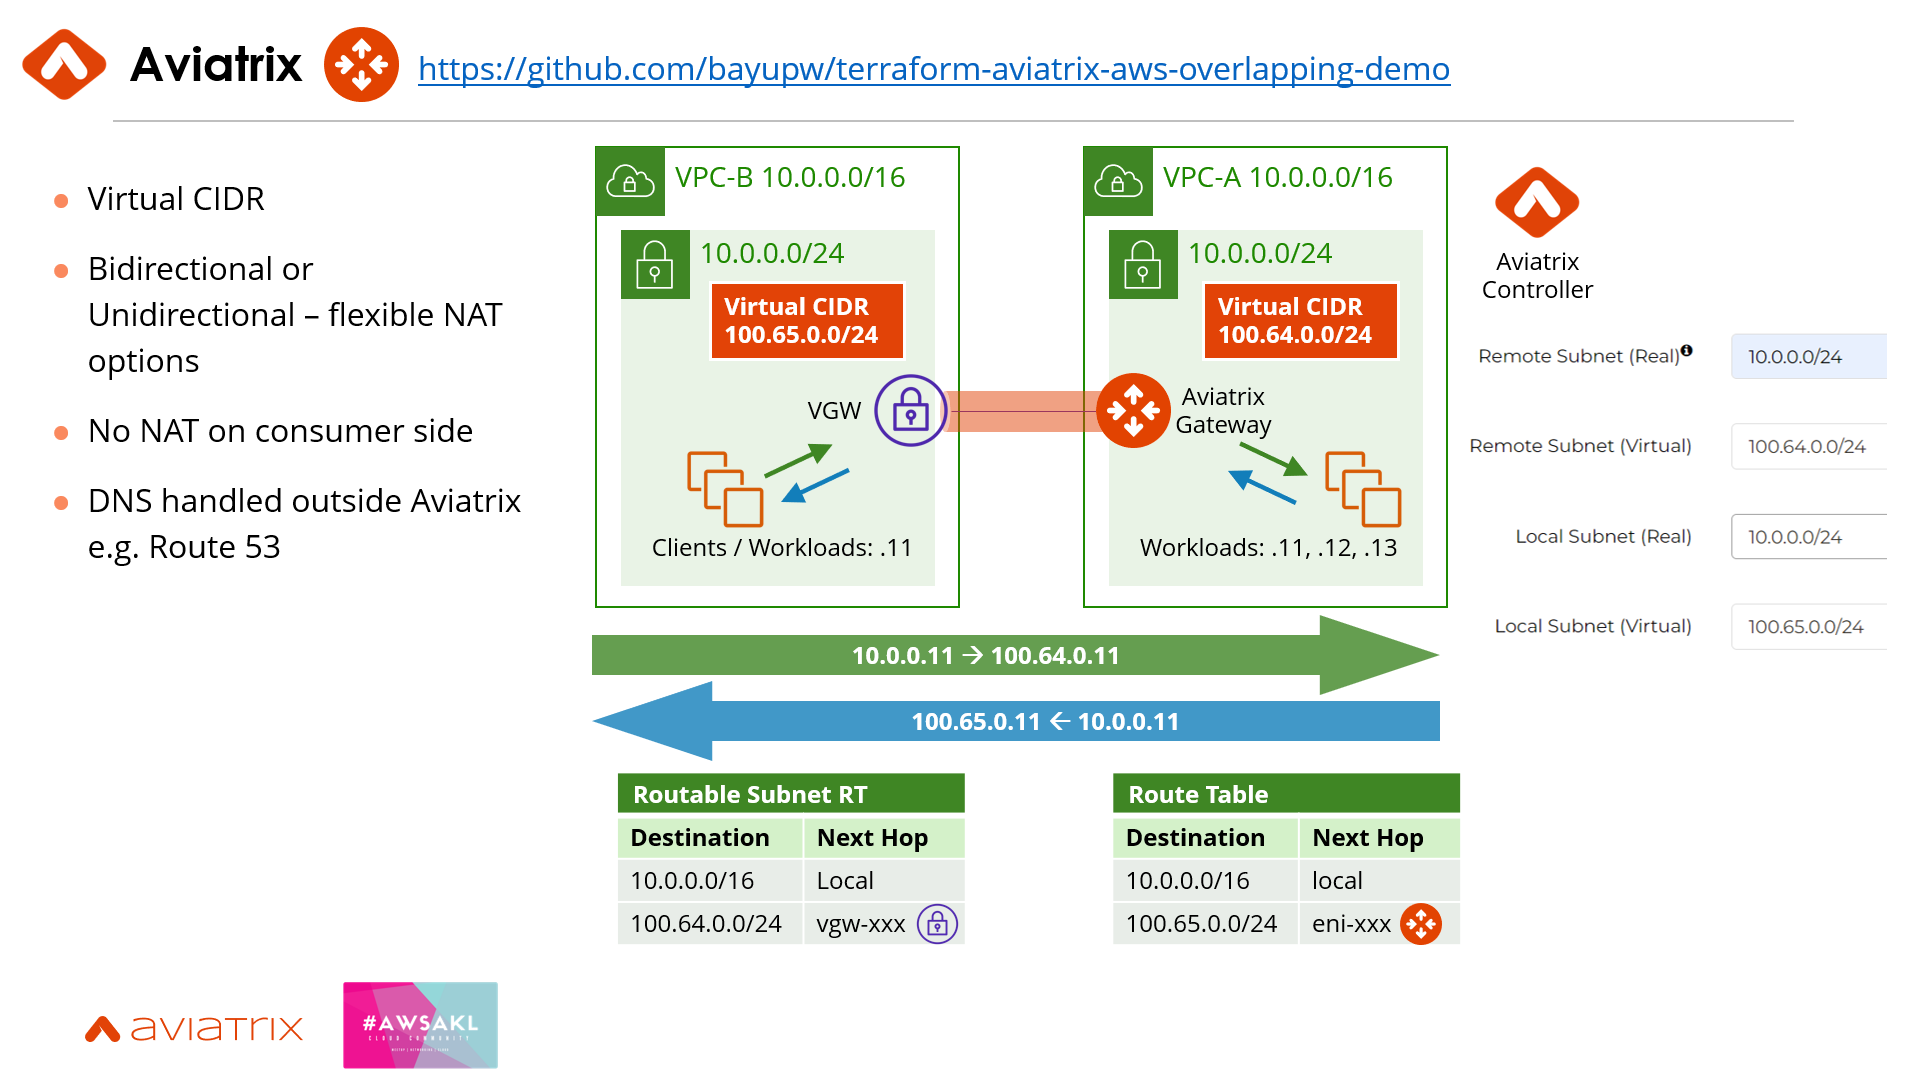Select the VPC-B subnet padlock icon
1920x1080 pixels.
pos(655,265)
